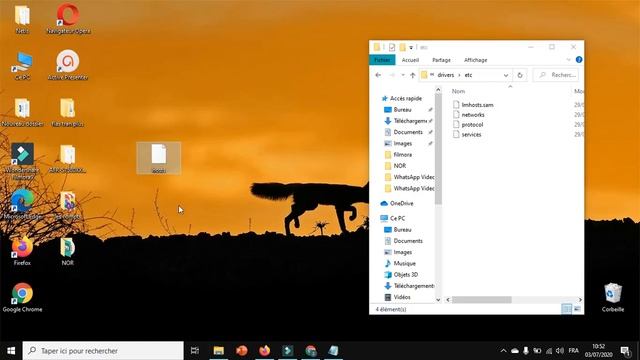Select the networks file

(469, 115)
